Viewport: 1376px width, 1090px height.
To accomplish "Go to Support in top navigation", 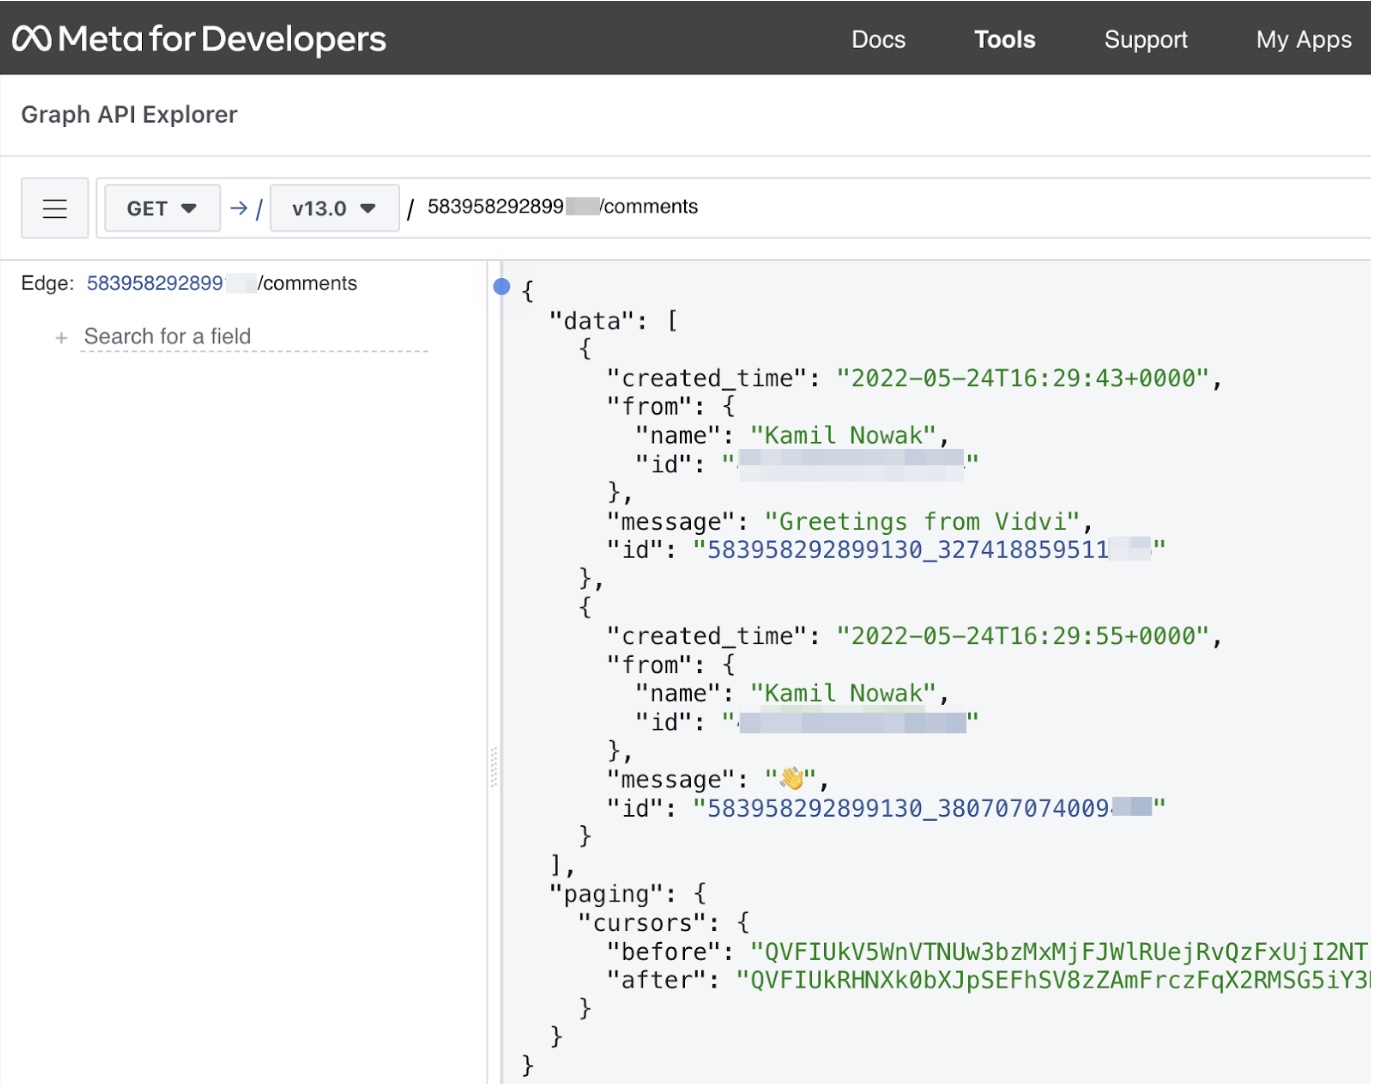I will pyautogui.click(x=1145, y=39).
